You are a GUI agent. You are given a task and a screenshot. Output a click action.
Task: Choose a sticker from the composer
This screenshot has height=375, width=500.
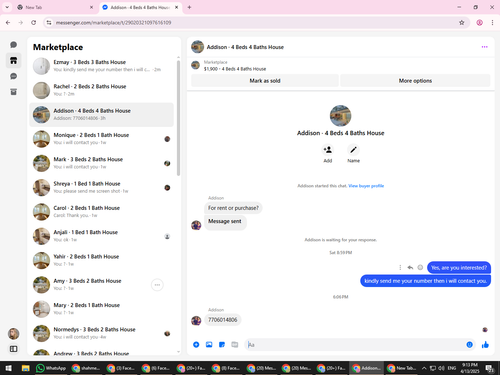point(222,345)
